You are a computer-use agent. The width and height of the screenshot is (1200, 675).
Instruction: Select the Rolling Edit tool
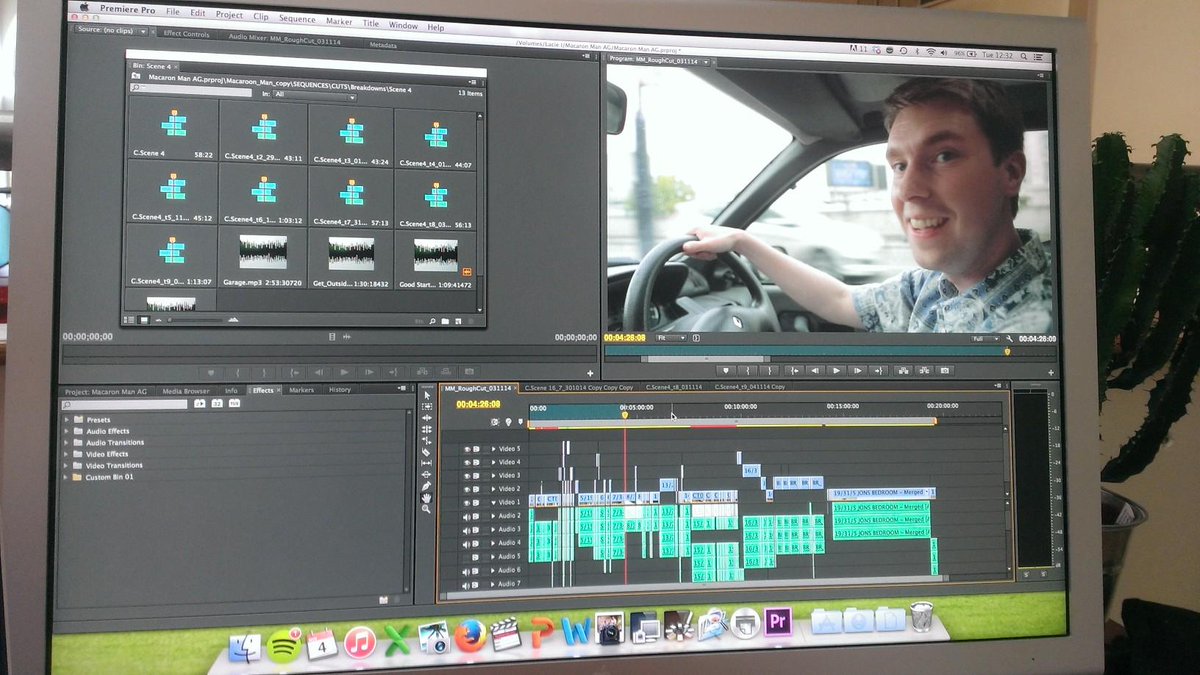click(426, 429)
